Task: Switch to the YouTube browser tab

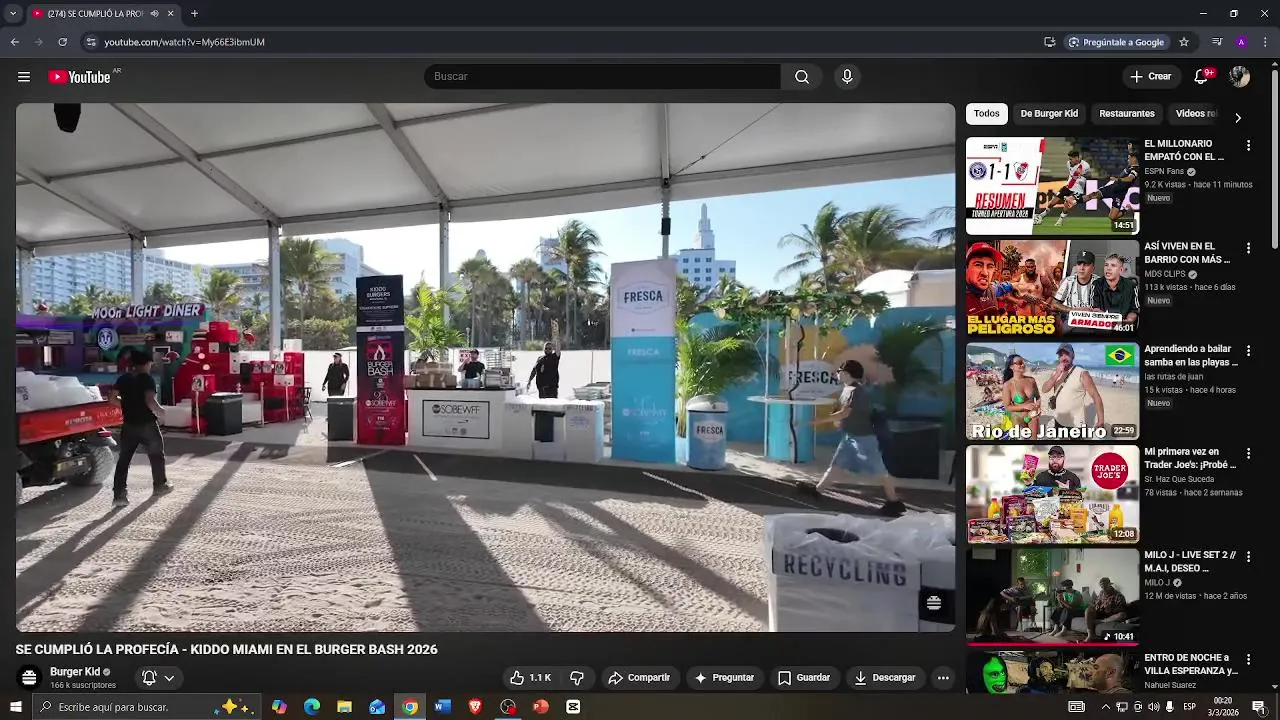Action: pos(95,14)
